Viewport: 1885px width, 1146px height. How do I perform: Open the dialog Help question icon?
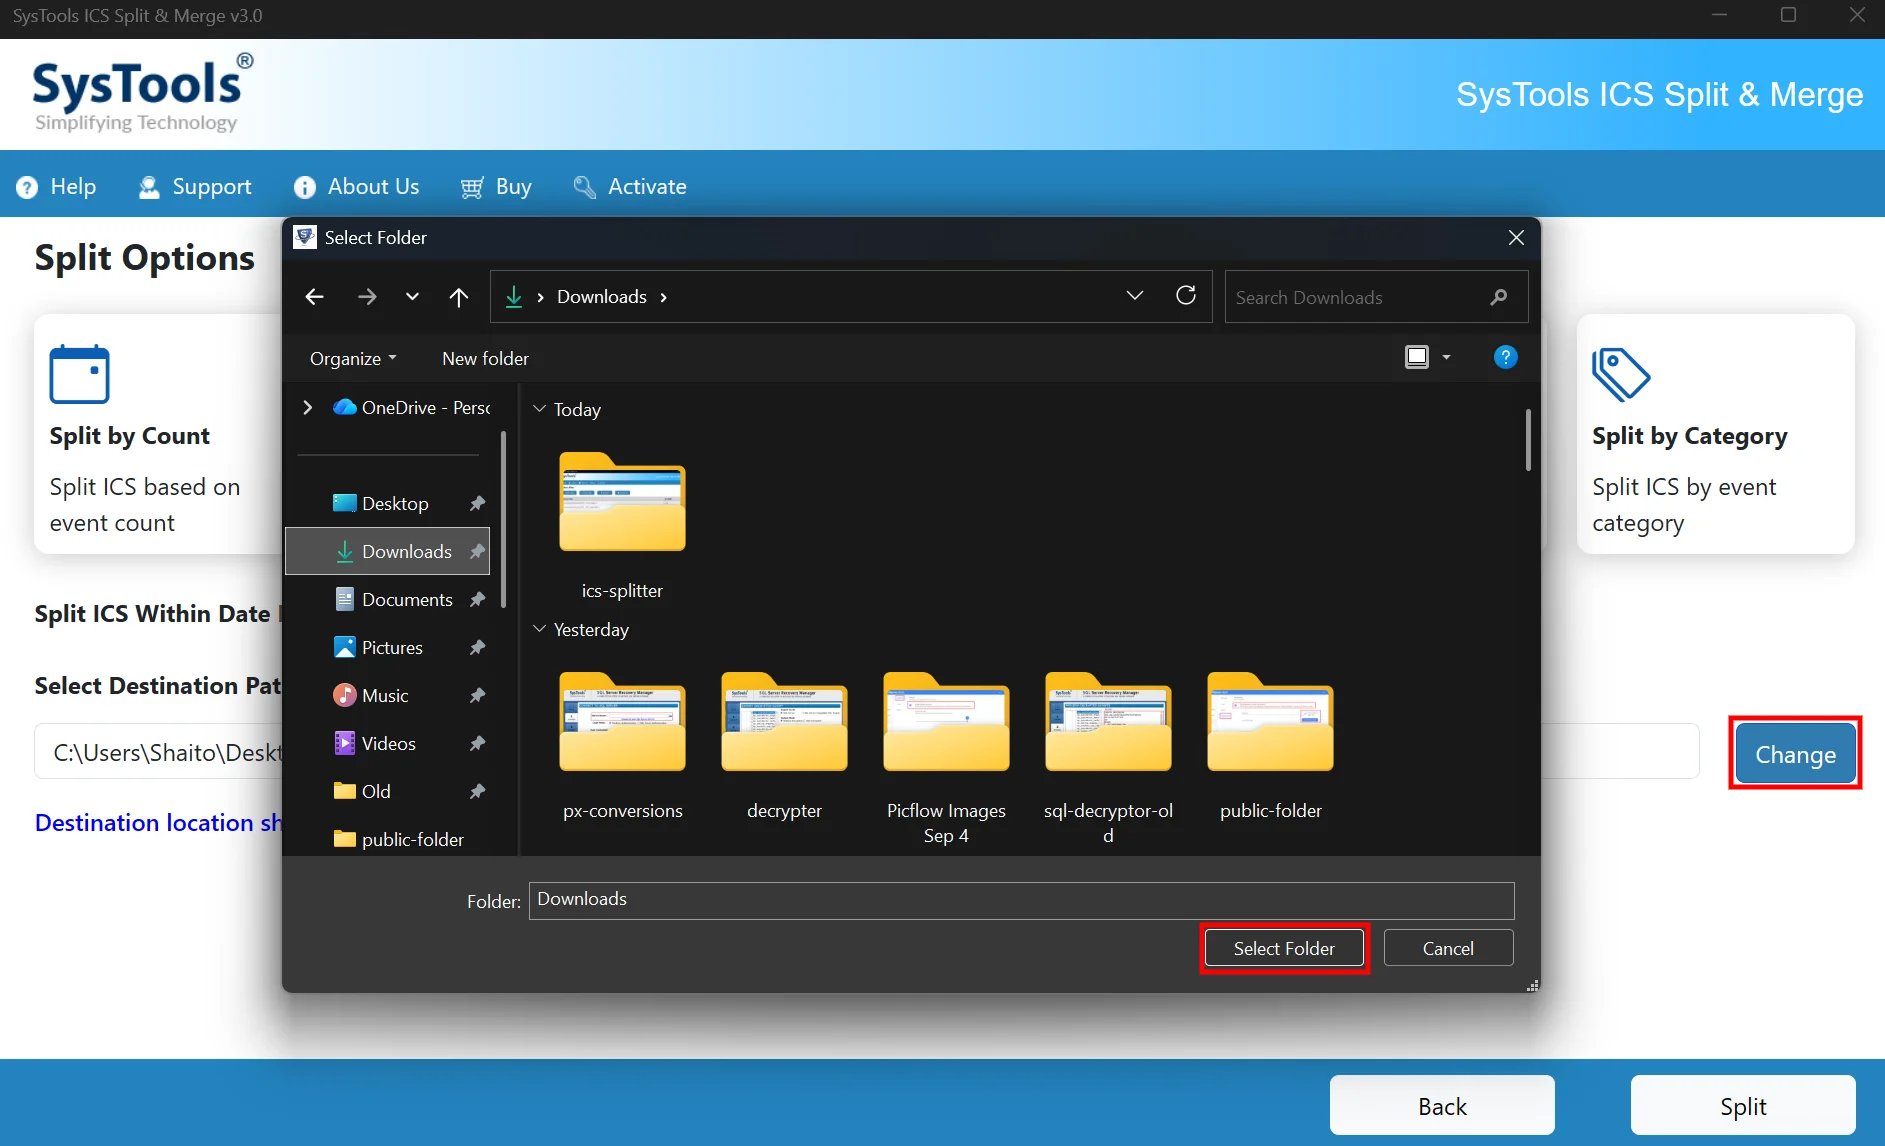point(1505,357)
